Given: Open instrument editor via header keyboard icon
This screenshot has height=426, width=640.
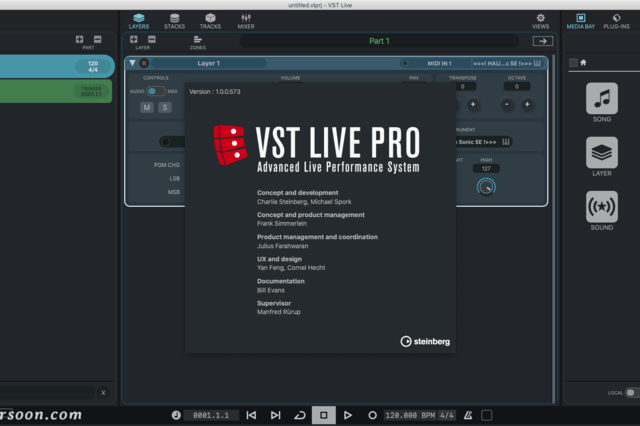Looking at the screenshot, I should pos(538,63).
